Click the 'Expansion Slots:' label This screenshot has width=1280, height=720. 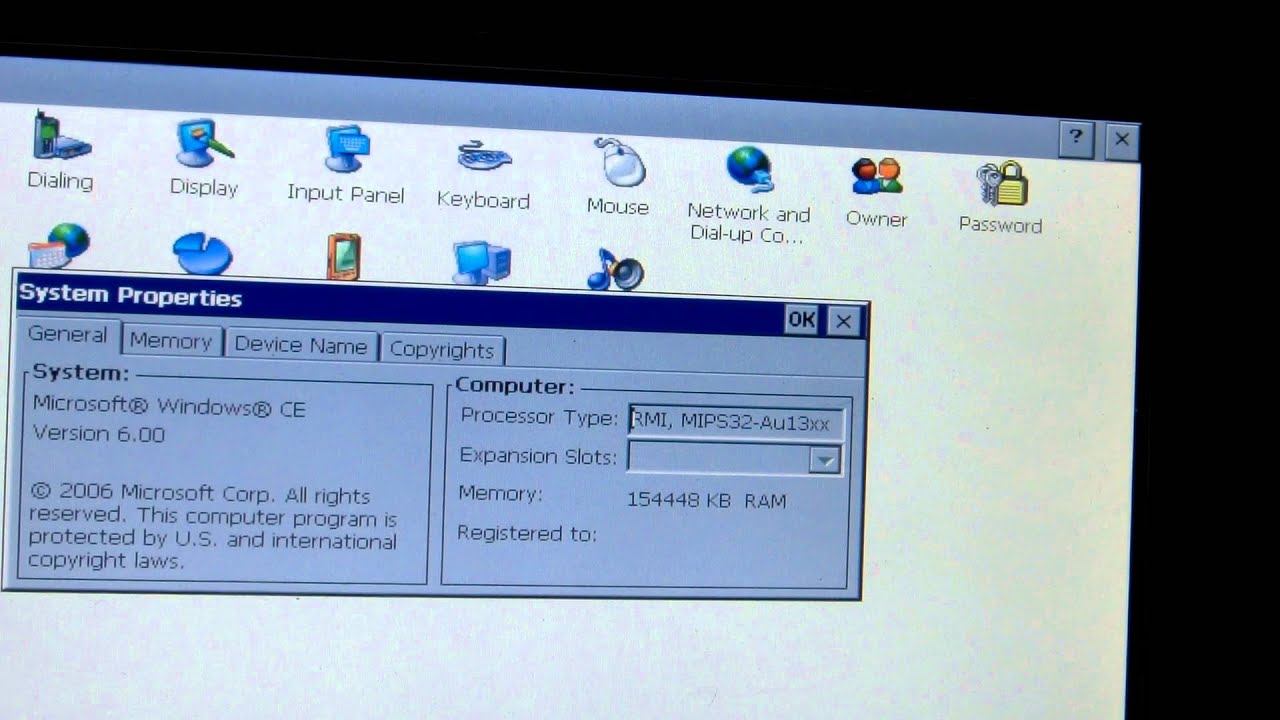coord(538,456)
